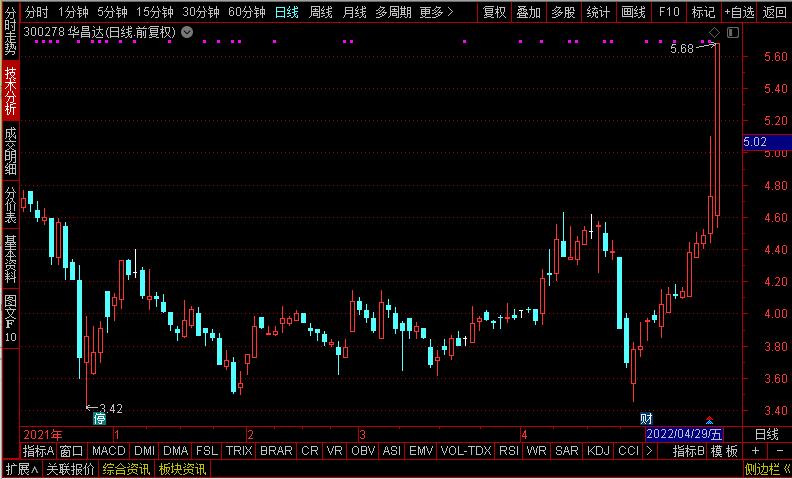This screenshot has height=479, width=792.
Task: Add stock with +自选 button
Action: (739, 12)
